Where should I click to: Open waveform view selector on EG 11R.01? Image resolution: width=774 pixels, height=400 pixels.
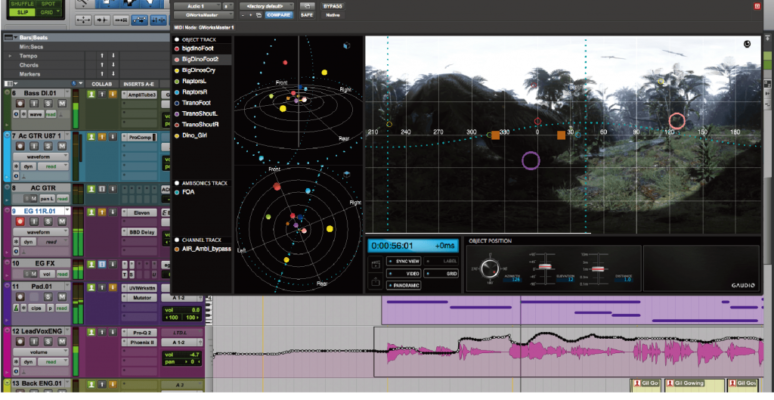[x=39, y=232]
